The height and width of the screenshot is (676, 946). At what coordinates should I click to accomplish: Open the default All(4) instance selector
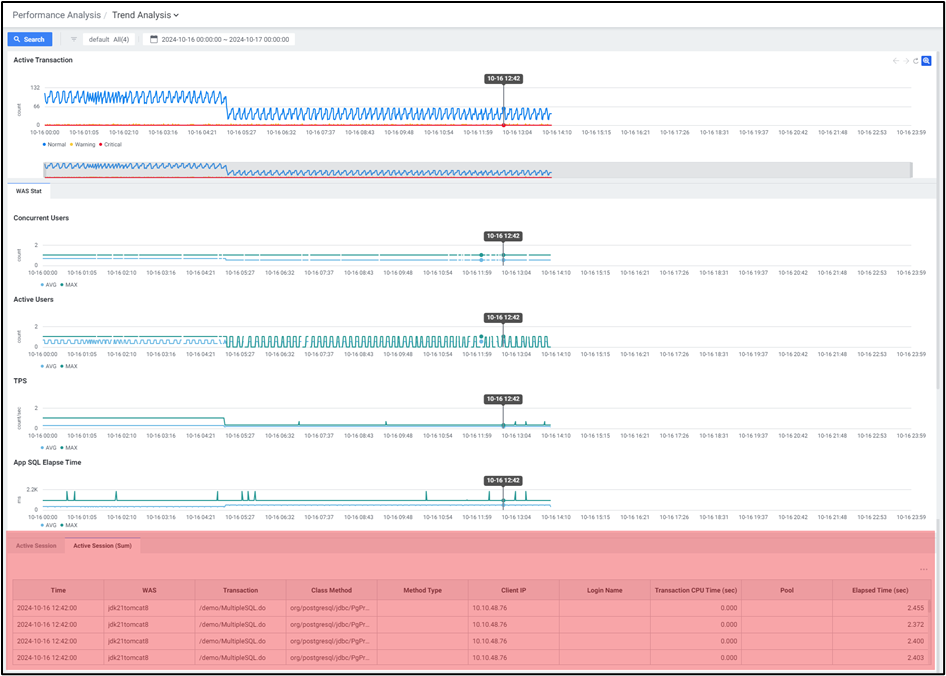pos(109,39)
